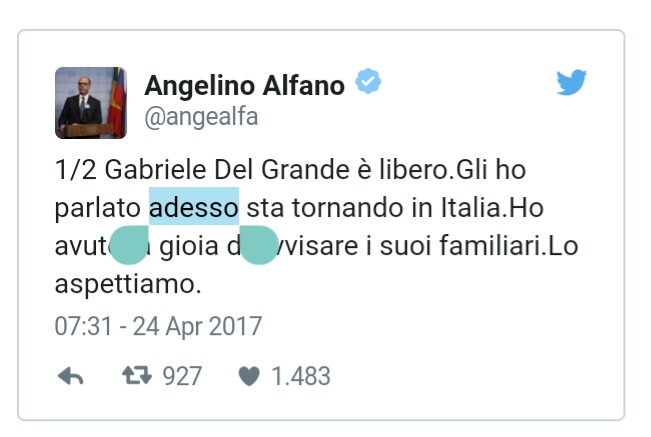This screenshot has width=651, height=437.
Task: Click the "1/2" thread marker text
Action: tap(76, 170)
